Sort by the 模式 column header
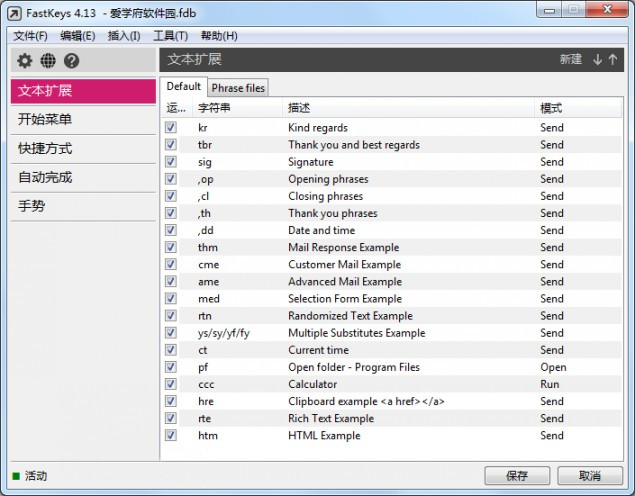Viewport: 635px width, 496px height. click(x=578, y=108)
